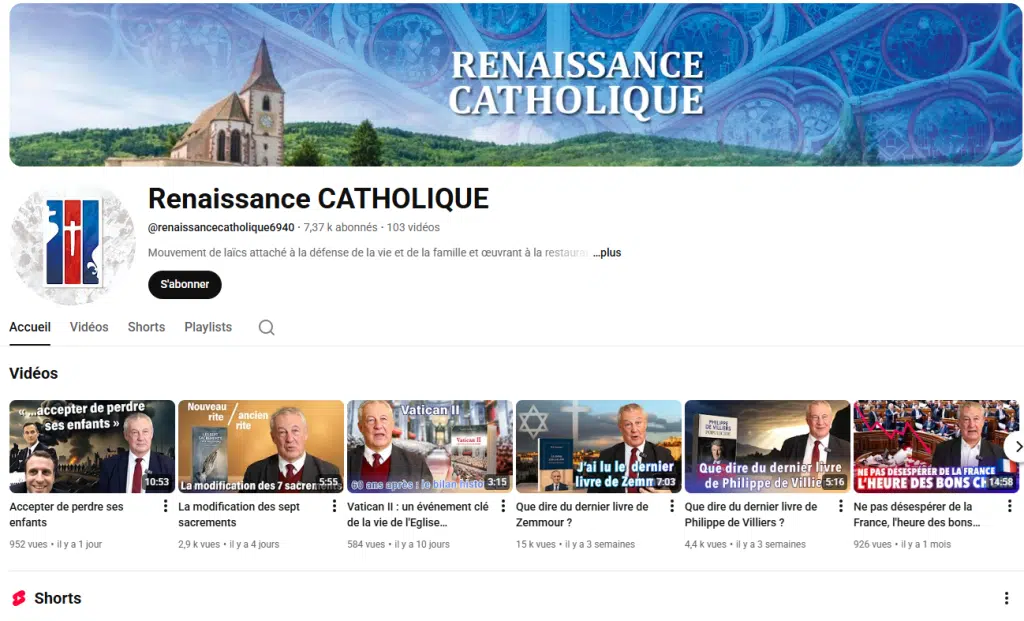Switch to the Vidéos tab

pos(89,327)
